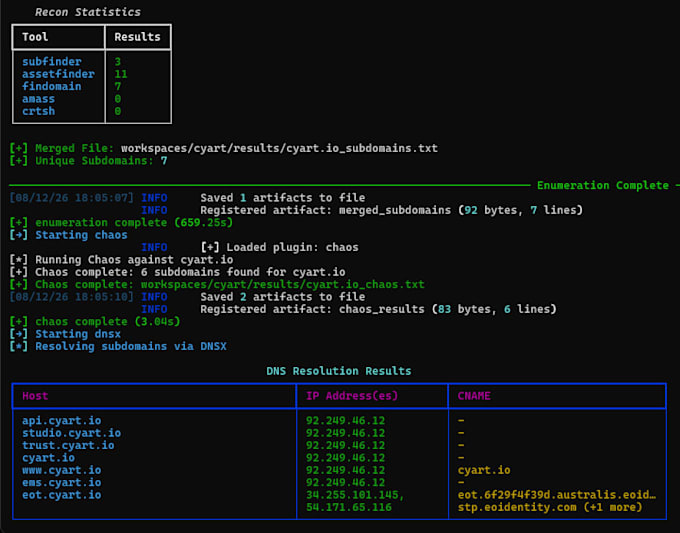Click host api.cyart.io

[x=62, y=421]
